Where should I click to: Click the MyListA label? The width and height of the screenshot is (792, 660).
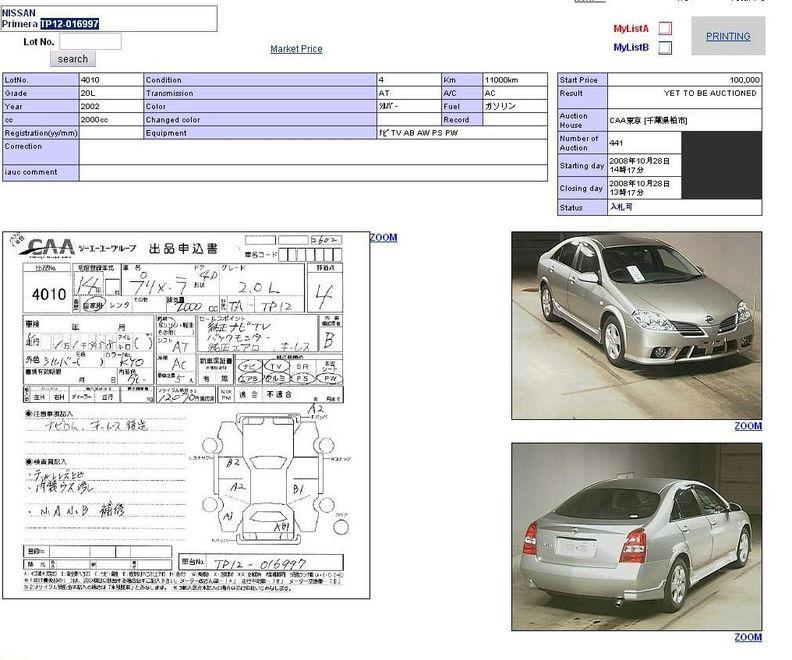coord(631,29)
